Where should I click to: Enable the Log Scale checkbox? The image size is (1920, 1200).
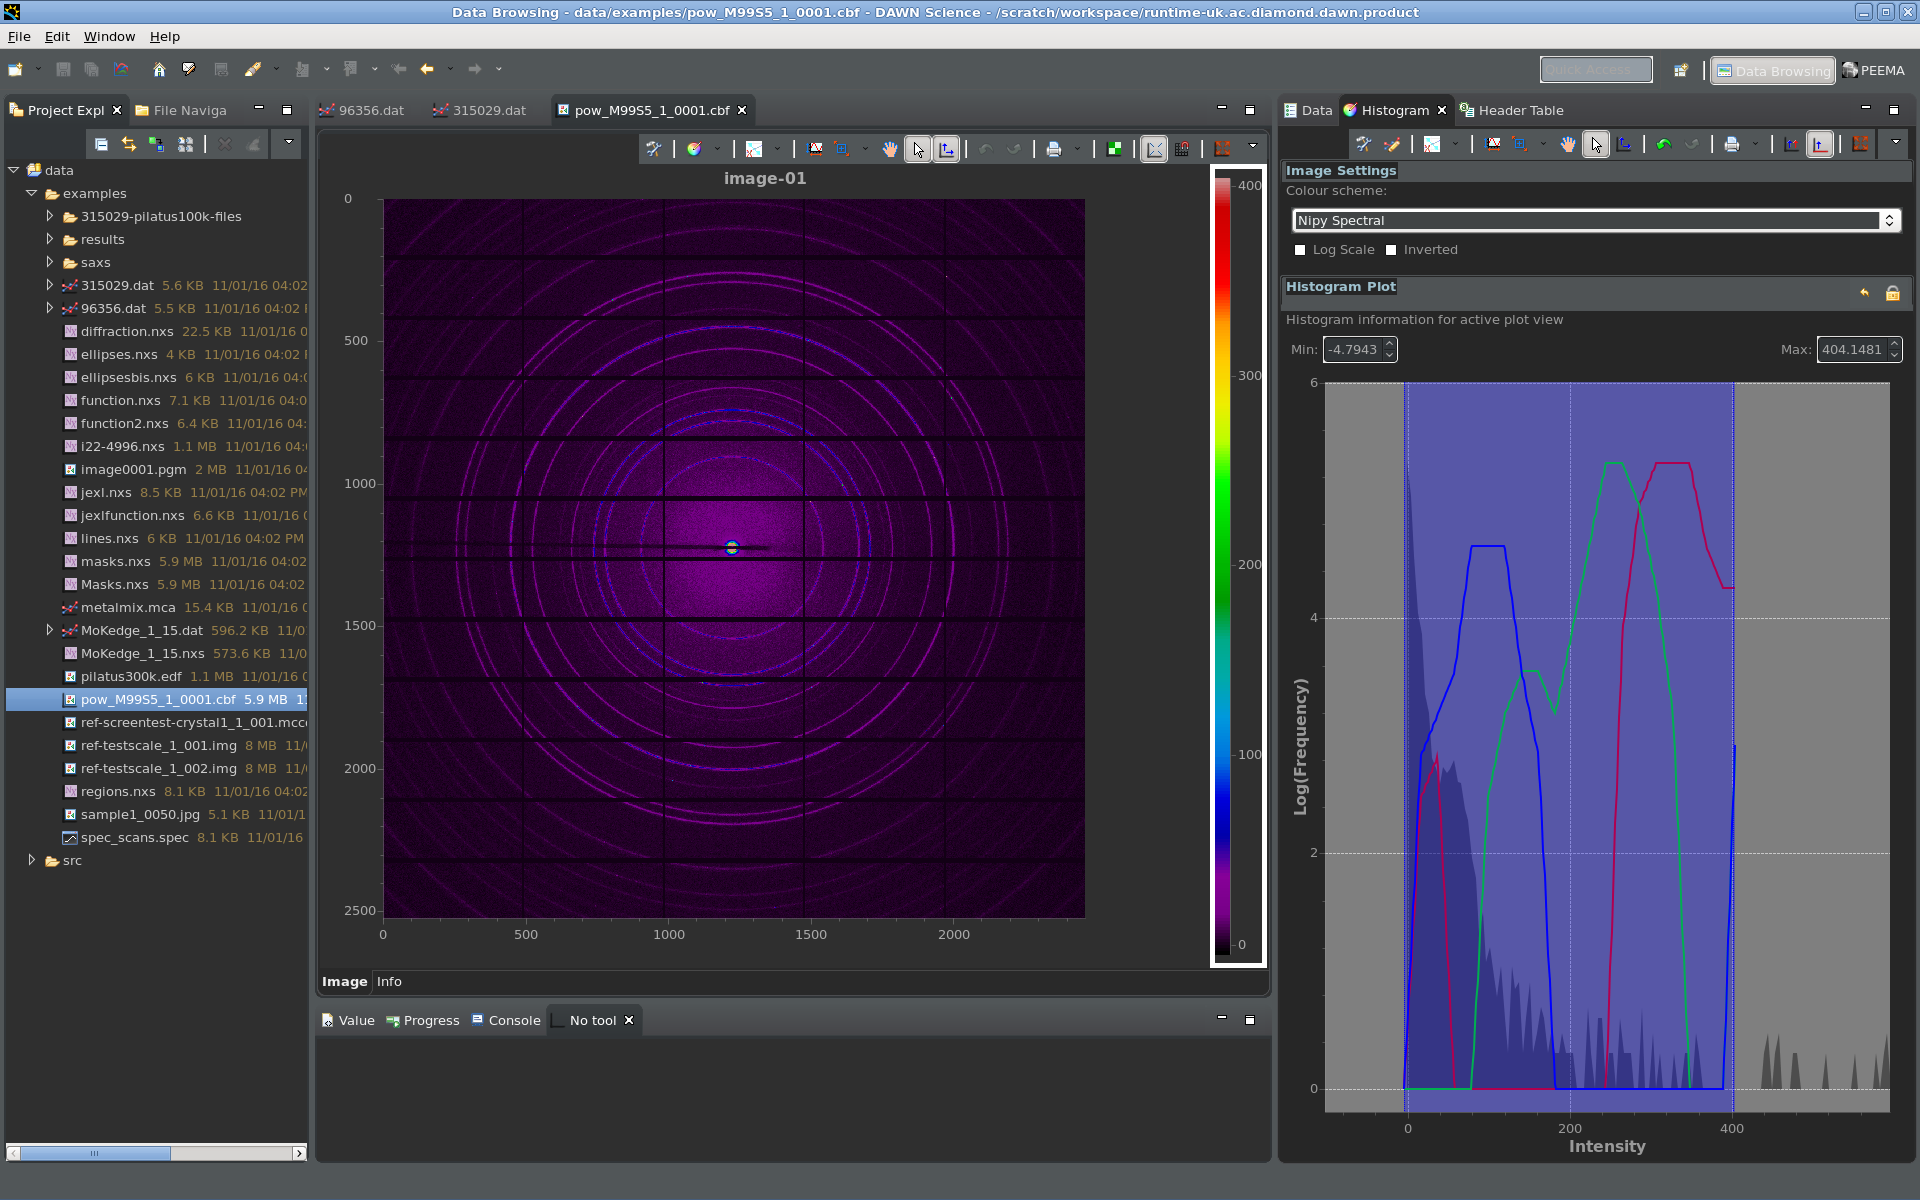[1300, 250]
